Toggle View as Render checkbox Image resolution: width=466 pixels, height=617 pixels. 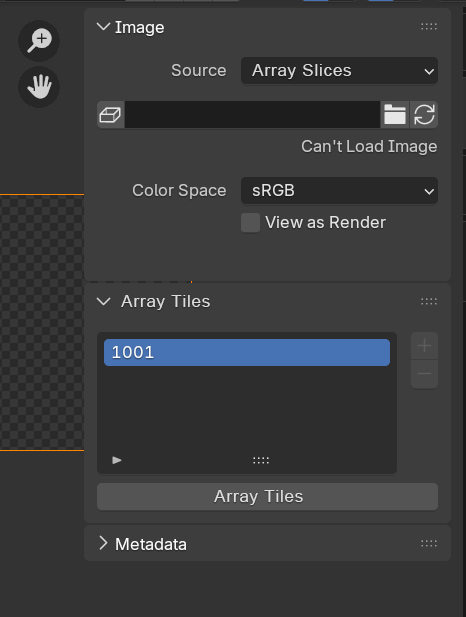[250, 223]
